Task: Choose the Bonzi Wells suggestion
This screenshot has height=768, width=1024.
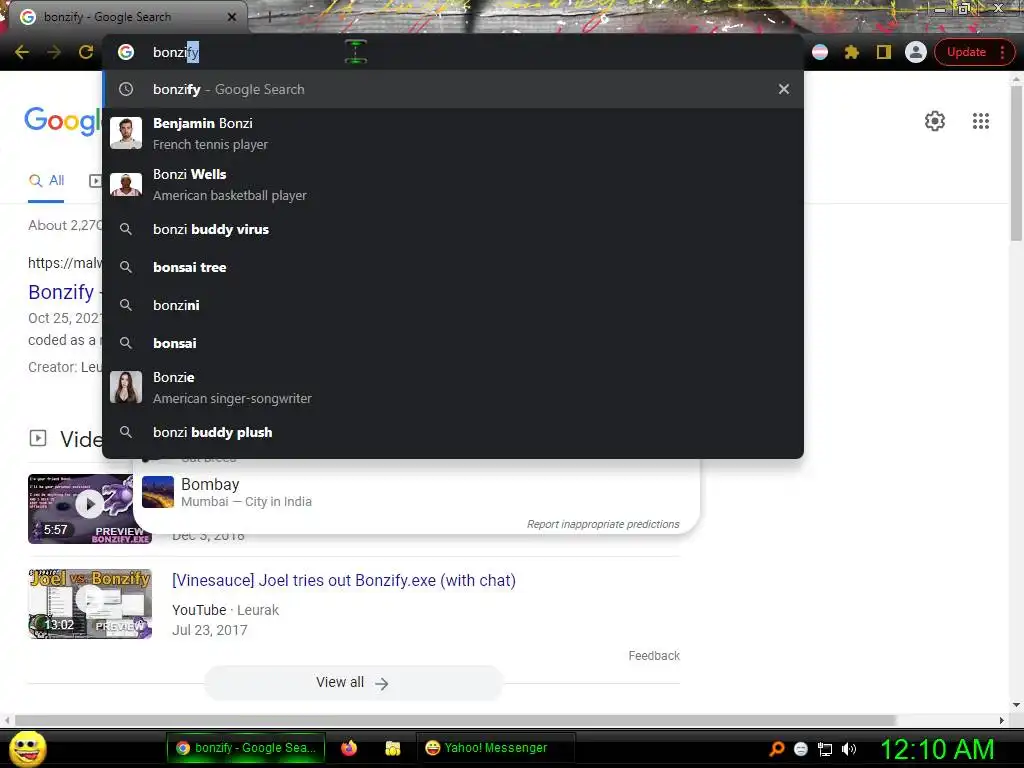Action: click(x=453, y=184)
